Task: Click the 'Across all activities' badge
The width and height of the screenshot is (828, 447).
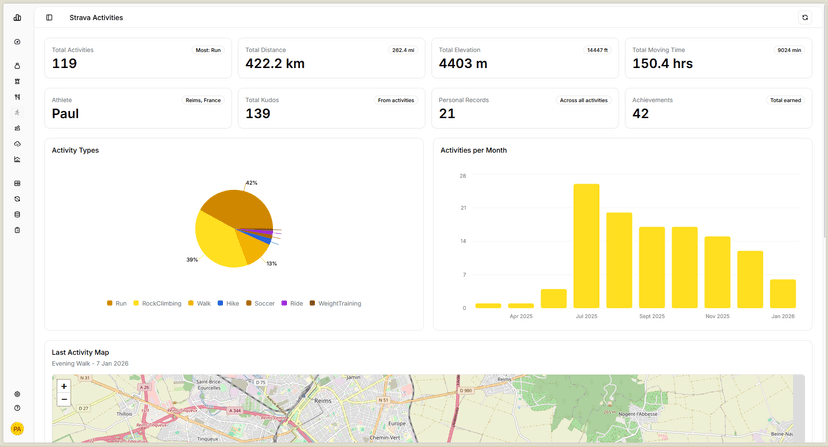Action: [584, 100]
